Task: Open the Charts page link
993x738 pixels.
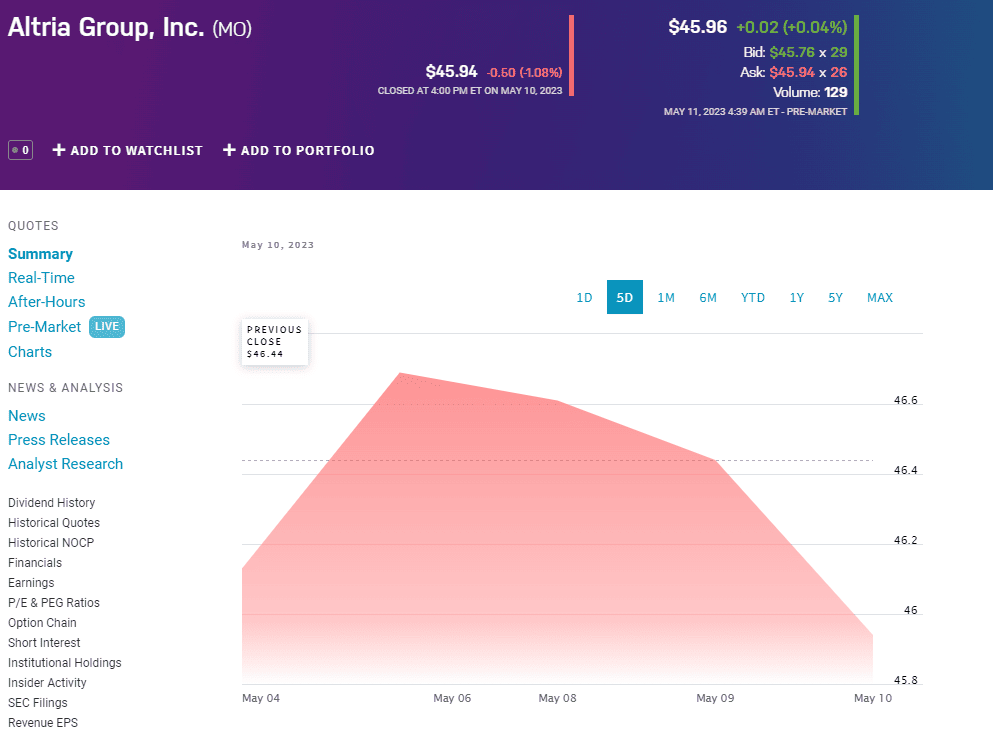Action: pyautogui.click(x=30, y=352)
